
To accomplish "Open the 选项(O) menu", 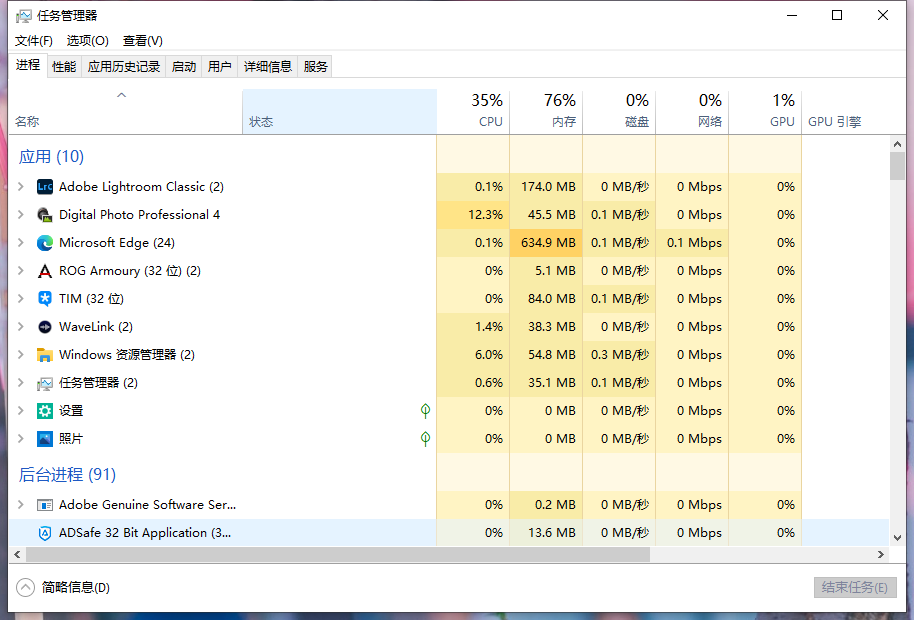I will pyautogui.click(x=87, y=41).
